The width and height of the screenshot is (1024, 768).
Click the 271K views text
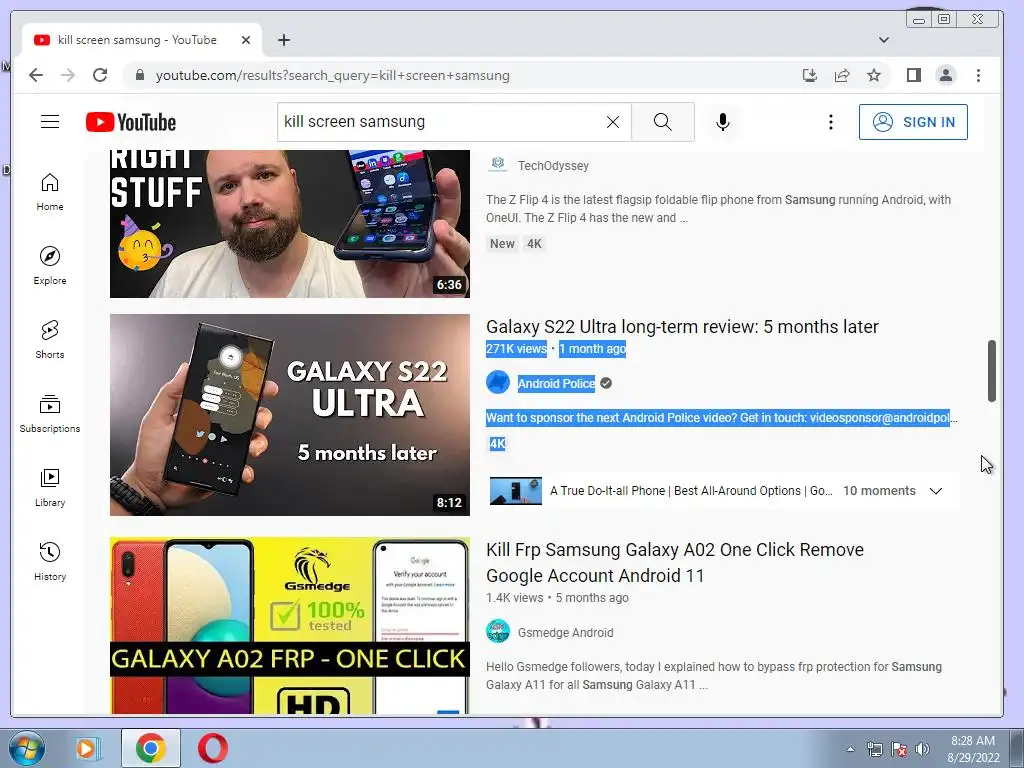516,349
